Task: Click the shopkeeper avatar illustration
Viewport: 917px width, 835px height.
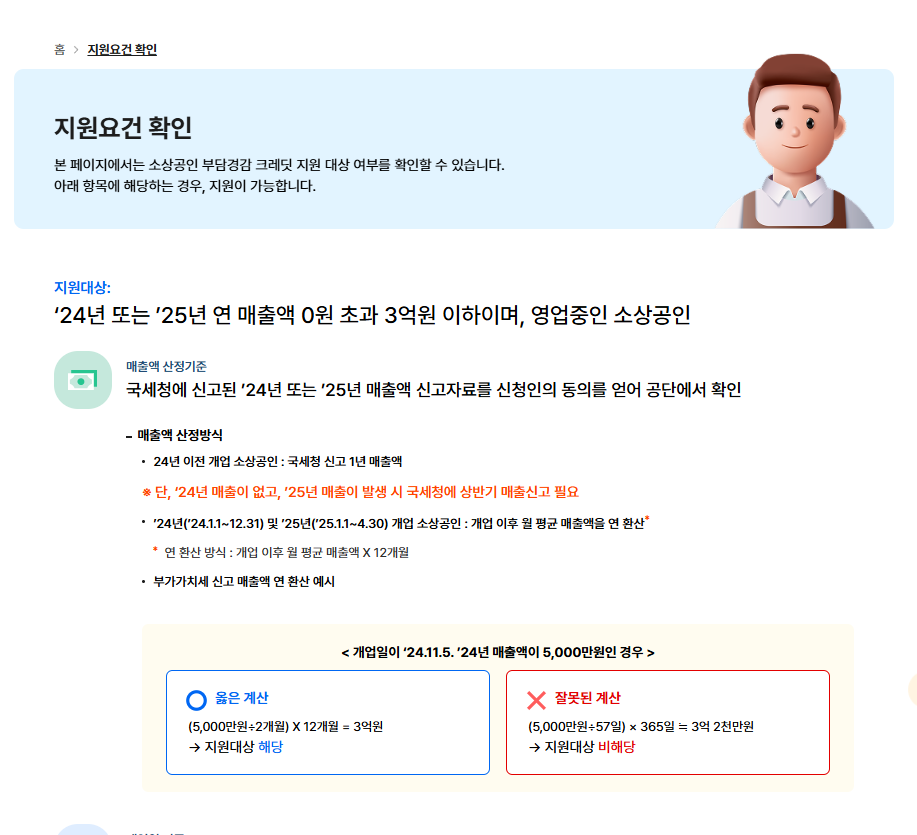Action: coord(794,142)
